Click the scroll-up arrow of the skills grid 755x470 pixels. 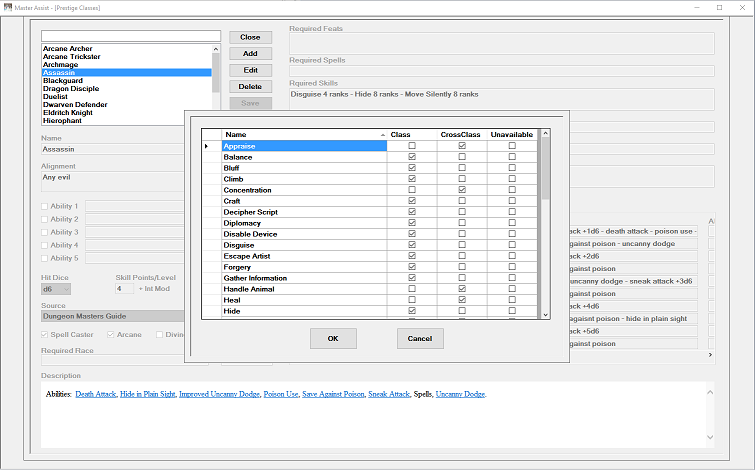click(x=546, y=133)
